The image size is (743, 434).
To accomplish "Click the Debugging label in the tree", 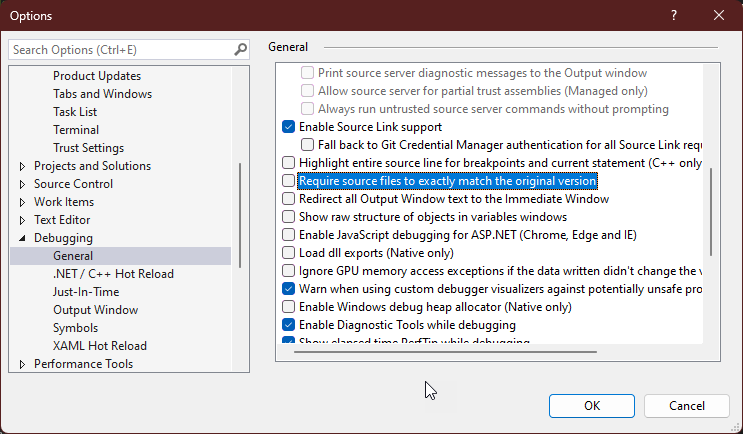I will coord(63,238).
